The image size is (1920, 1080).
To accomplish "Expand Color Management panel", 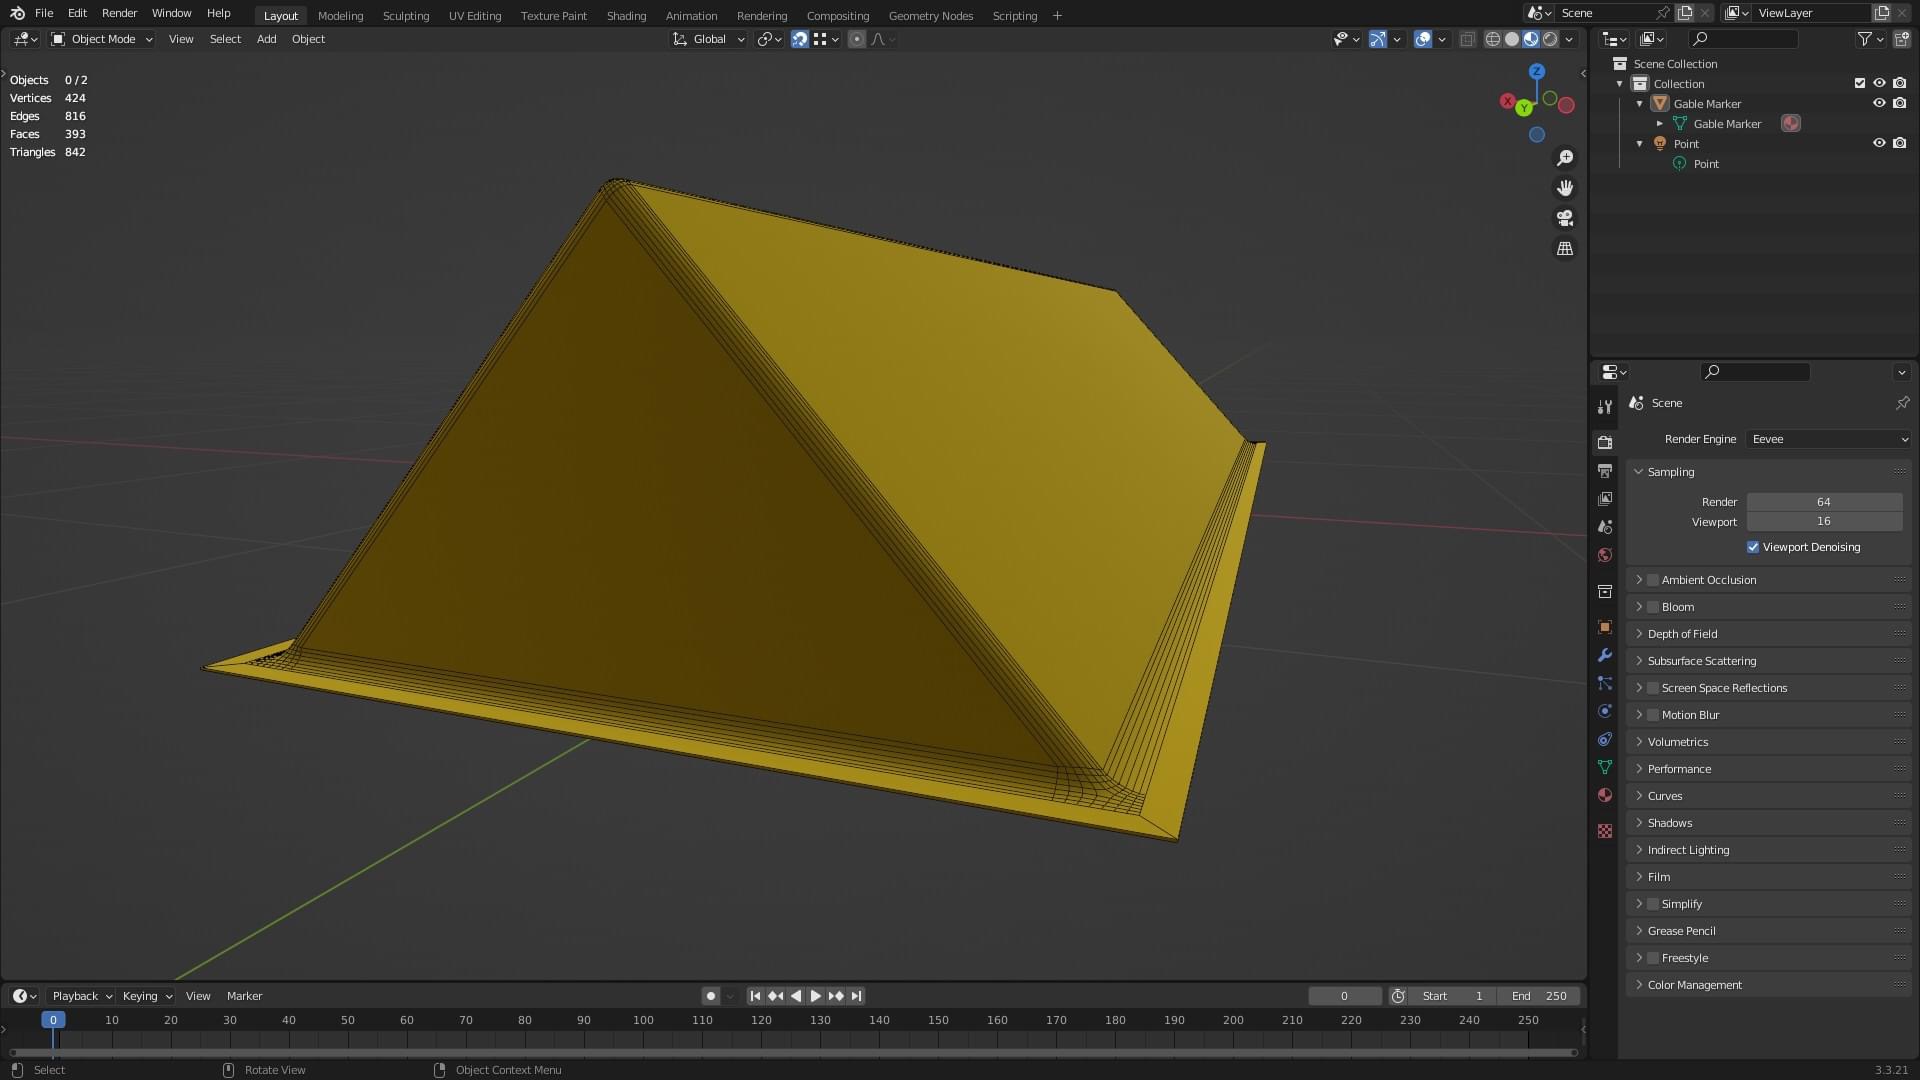I will click(x=1769, y=985).
